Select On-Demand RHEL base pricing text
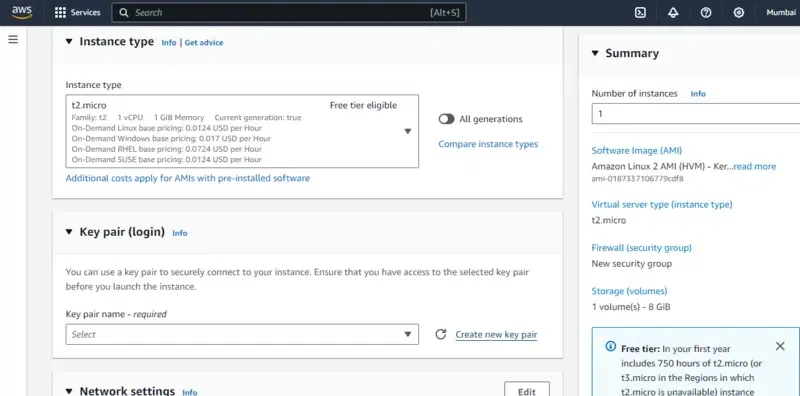800x396 pixels. (167, 149)
